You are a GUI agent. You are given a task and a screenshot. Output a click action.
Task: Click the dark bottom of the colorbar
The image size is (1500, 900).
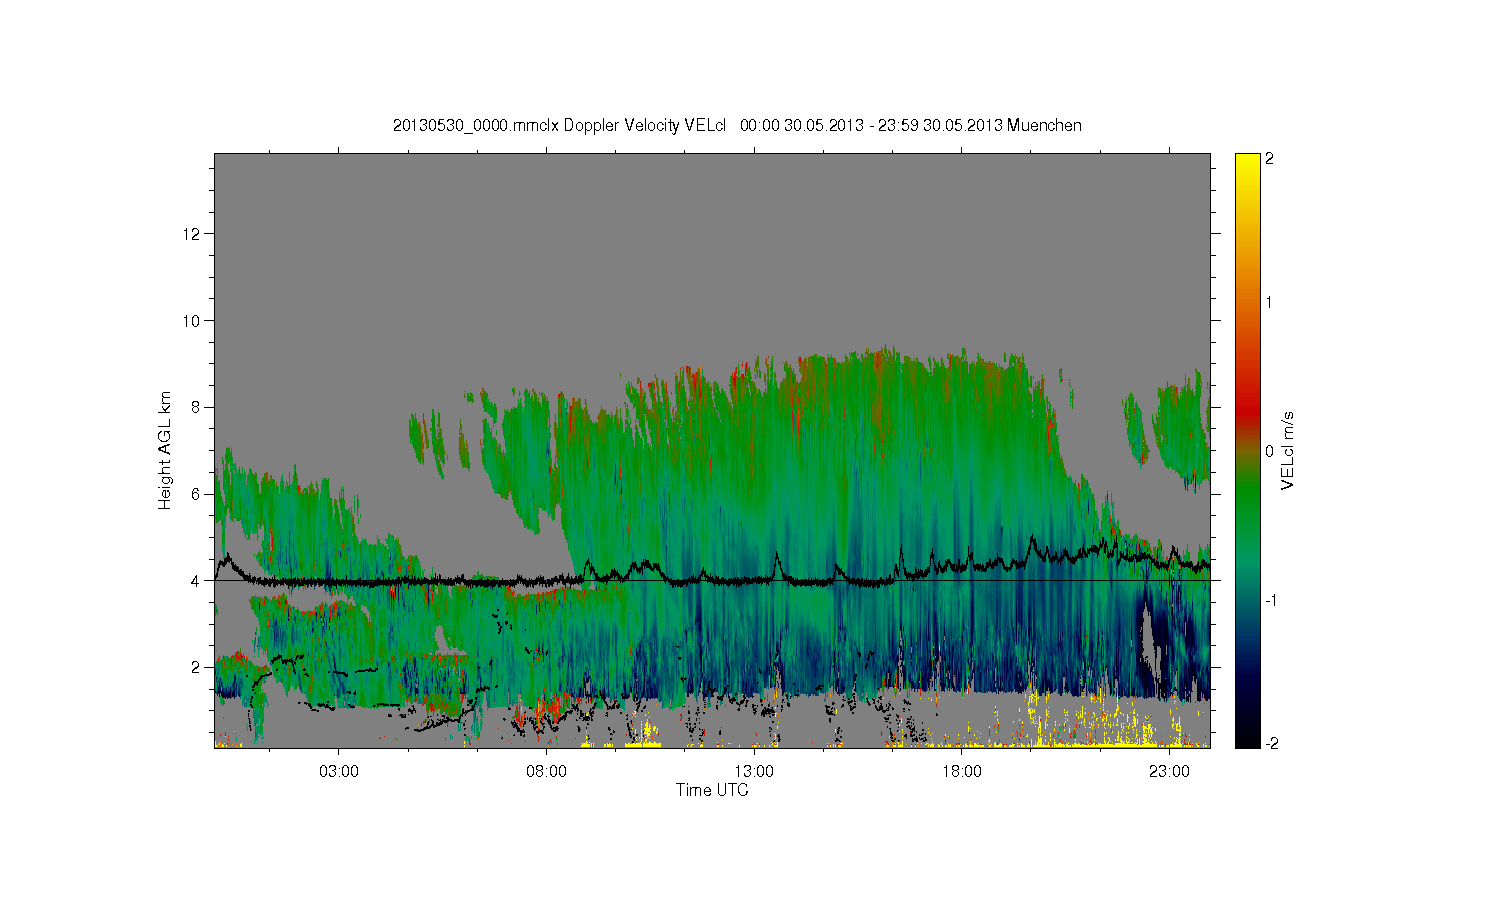[1247, 735]
